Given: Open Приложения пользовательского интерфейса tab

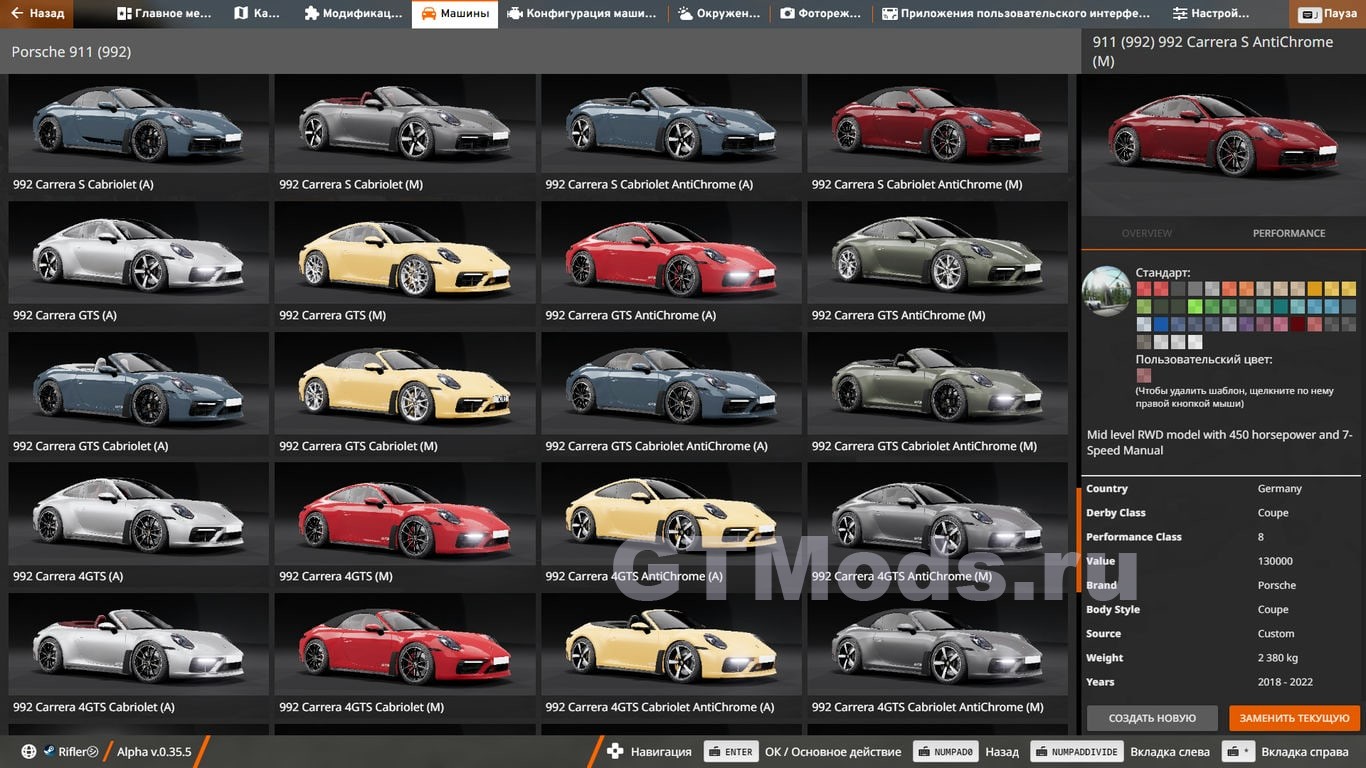Looking at the screenshot, I should pos(1016,14).
